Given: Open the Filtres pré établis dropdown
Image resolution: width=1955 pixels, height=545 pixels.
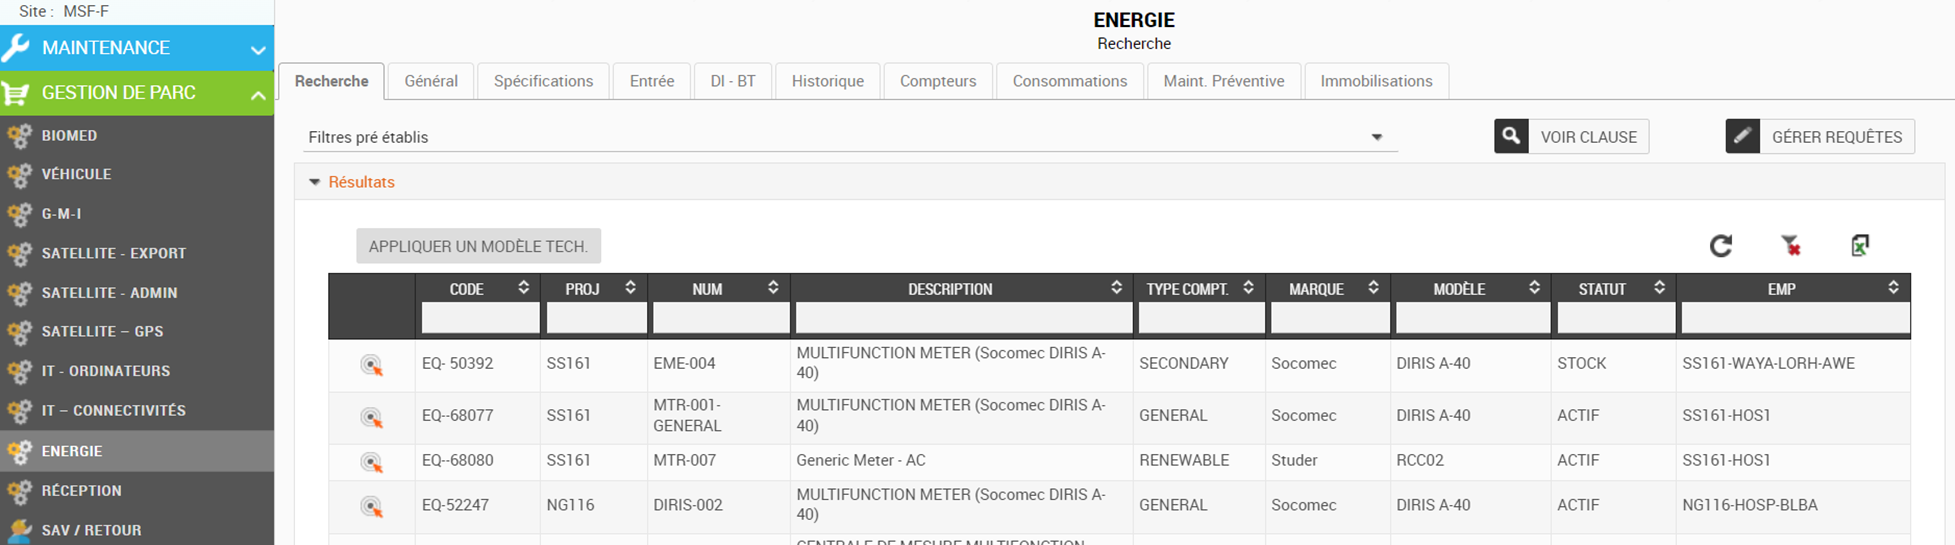Looking at the screenshot, I should tap(1376, 137).
